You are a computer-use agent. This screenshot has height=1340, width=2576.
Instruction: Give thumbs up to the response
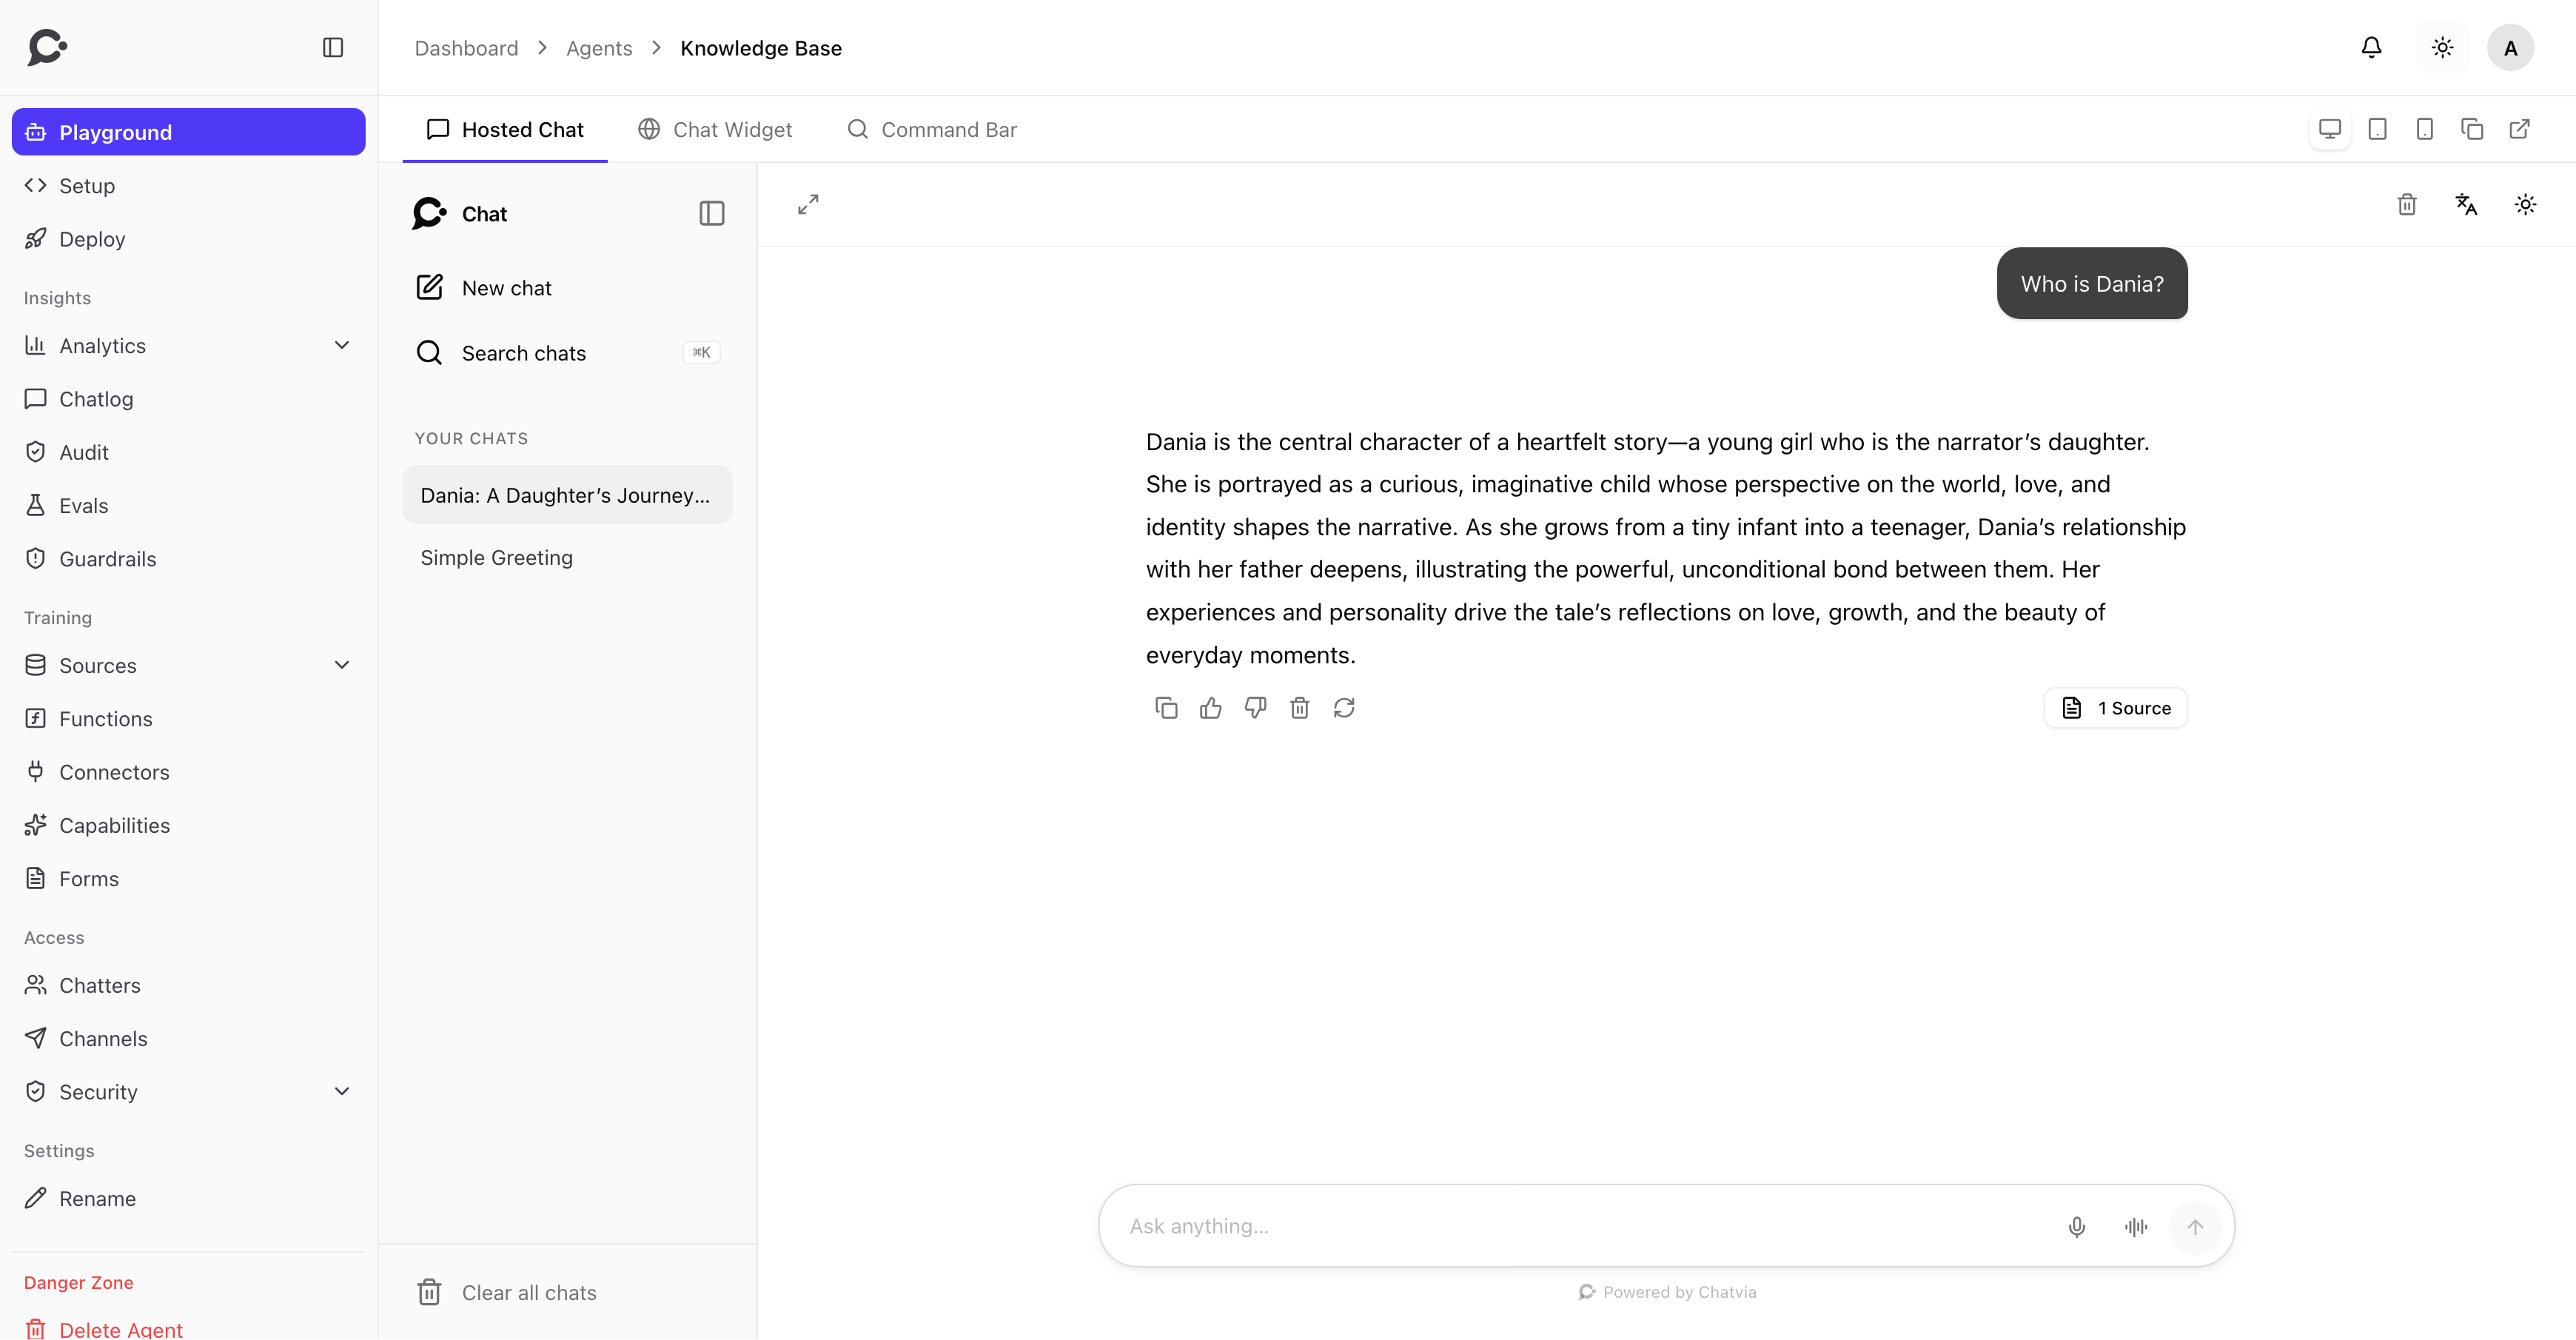pos(1210,708)
